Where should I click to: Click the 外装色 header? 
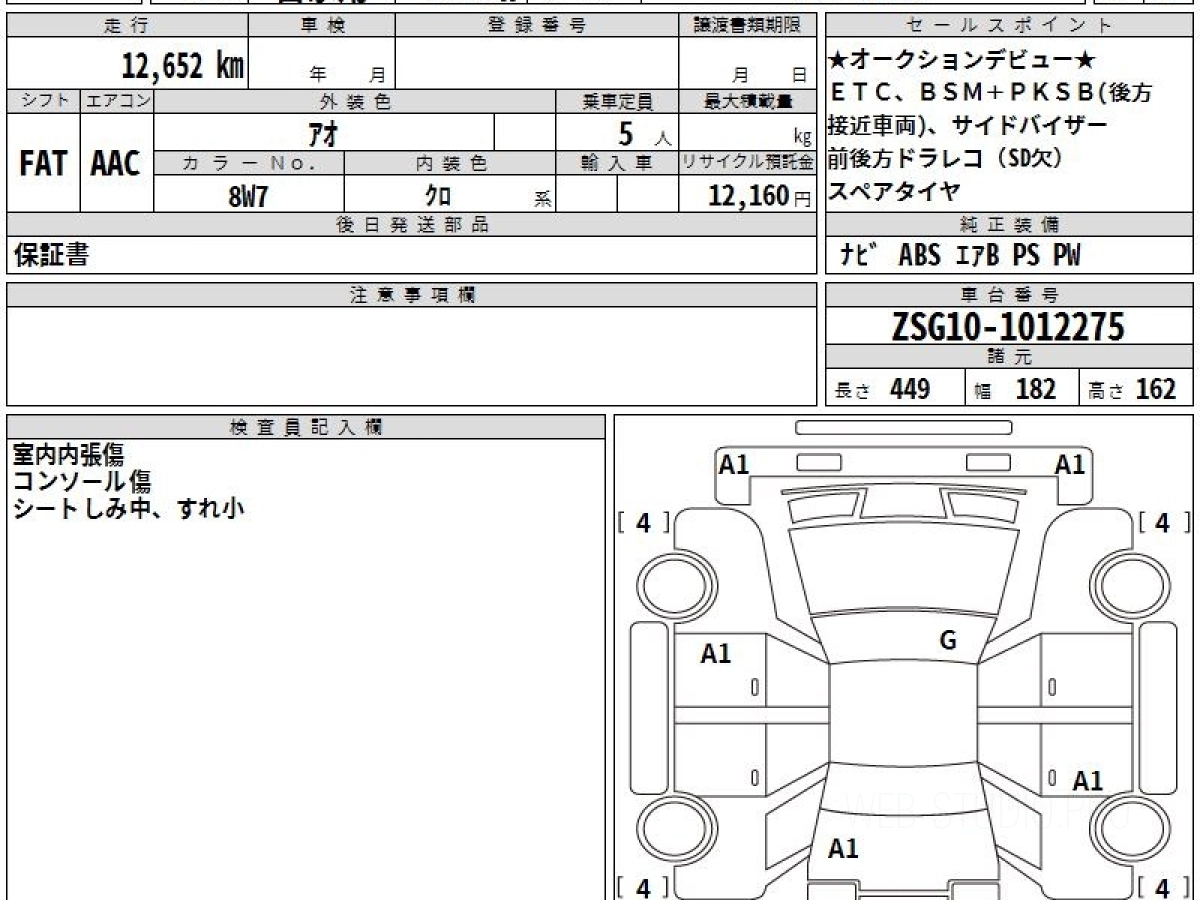(355, 101)
